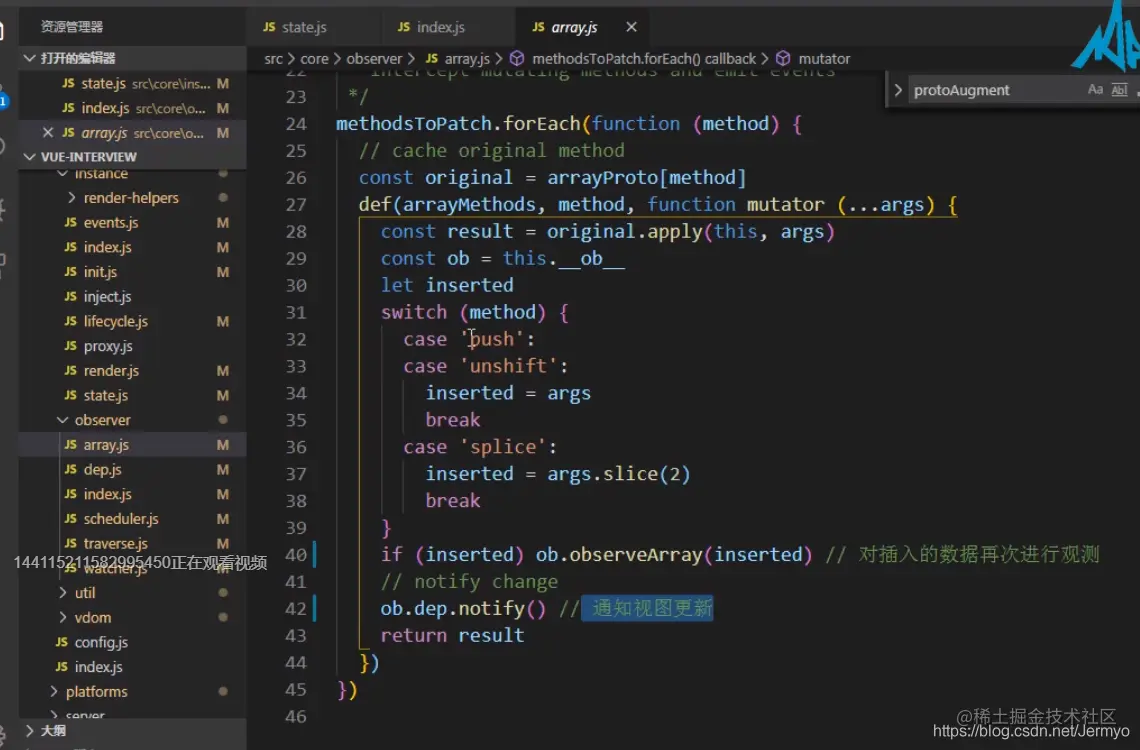Click JS icon of events.js in explorer
This screenshot has width=1140, height=750.
pos(71,222)
